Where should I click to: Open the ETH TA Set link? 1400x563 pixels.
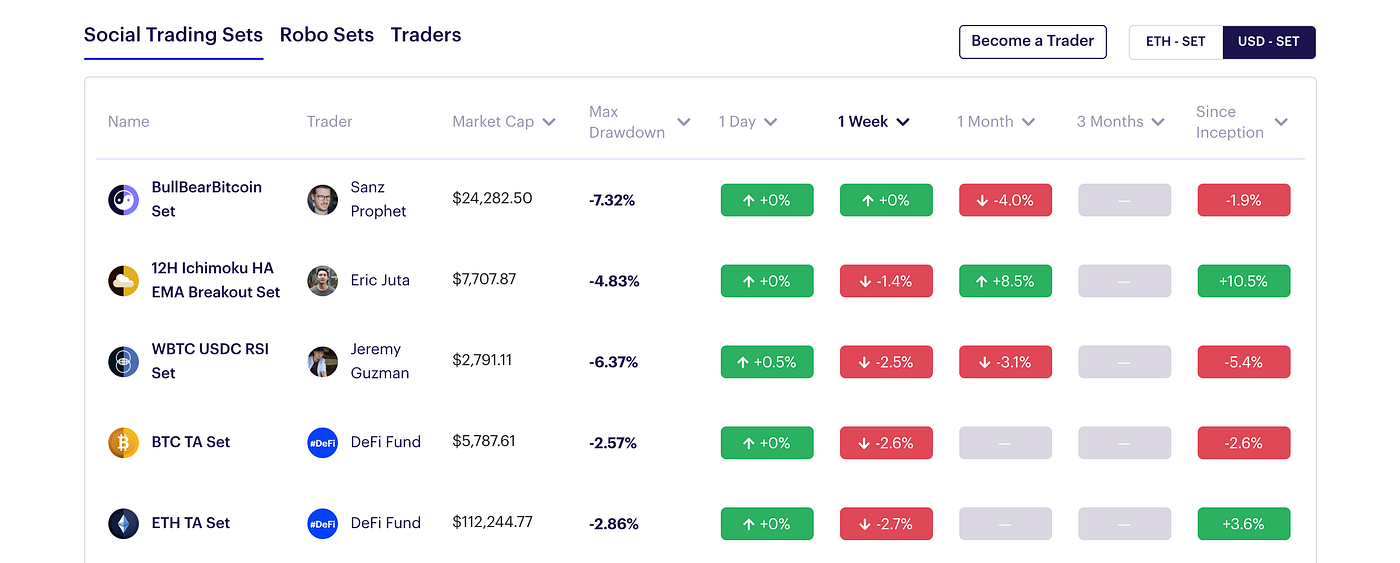coord(191,523)
